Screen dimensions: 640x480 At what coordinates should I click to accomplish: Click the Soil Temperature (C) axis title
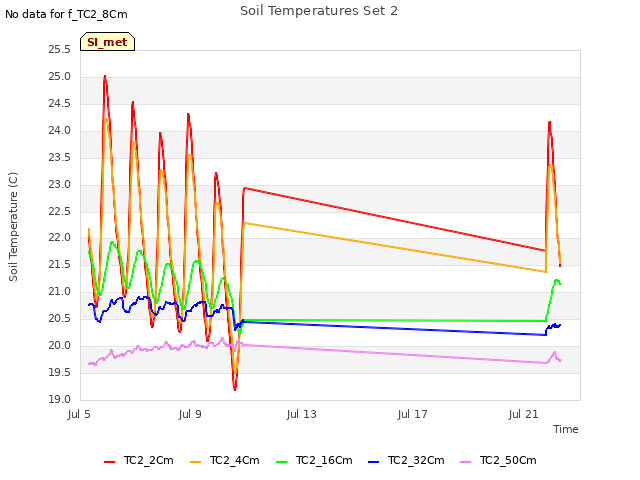pyautogui.click(x=13, y=227)
